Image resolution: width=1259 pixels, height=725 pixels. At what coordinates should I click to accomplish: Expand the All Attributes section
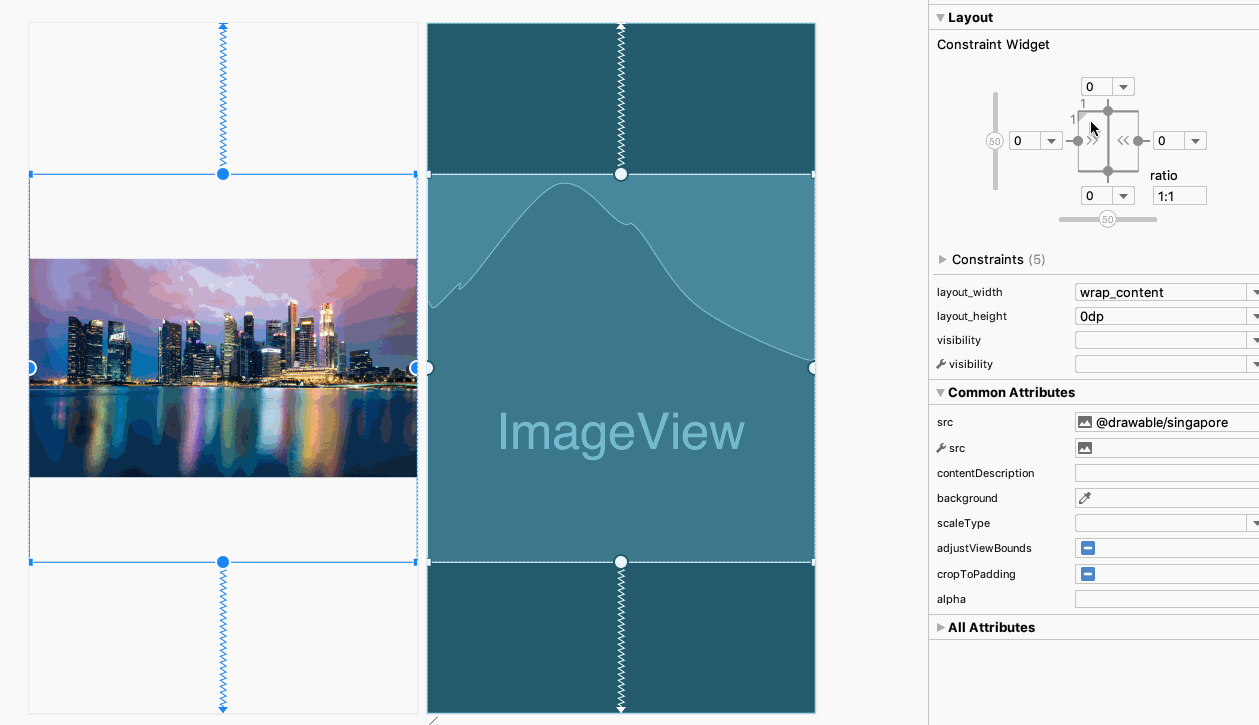pyautogui.click(x=940, y=628)
